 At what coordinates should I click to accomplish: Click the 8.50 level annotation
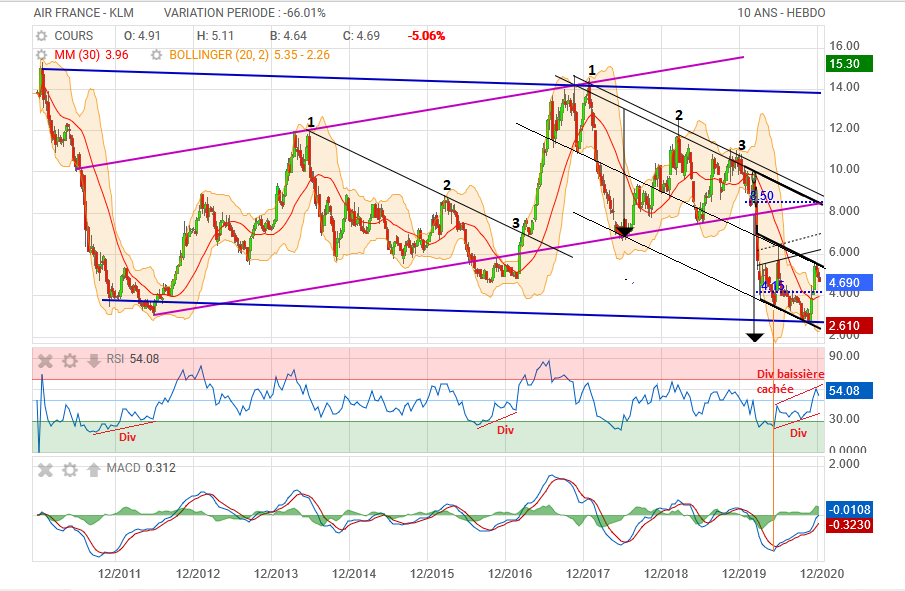click(x=762, y=196)
